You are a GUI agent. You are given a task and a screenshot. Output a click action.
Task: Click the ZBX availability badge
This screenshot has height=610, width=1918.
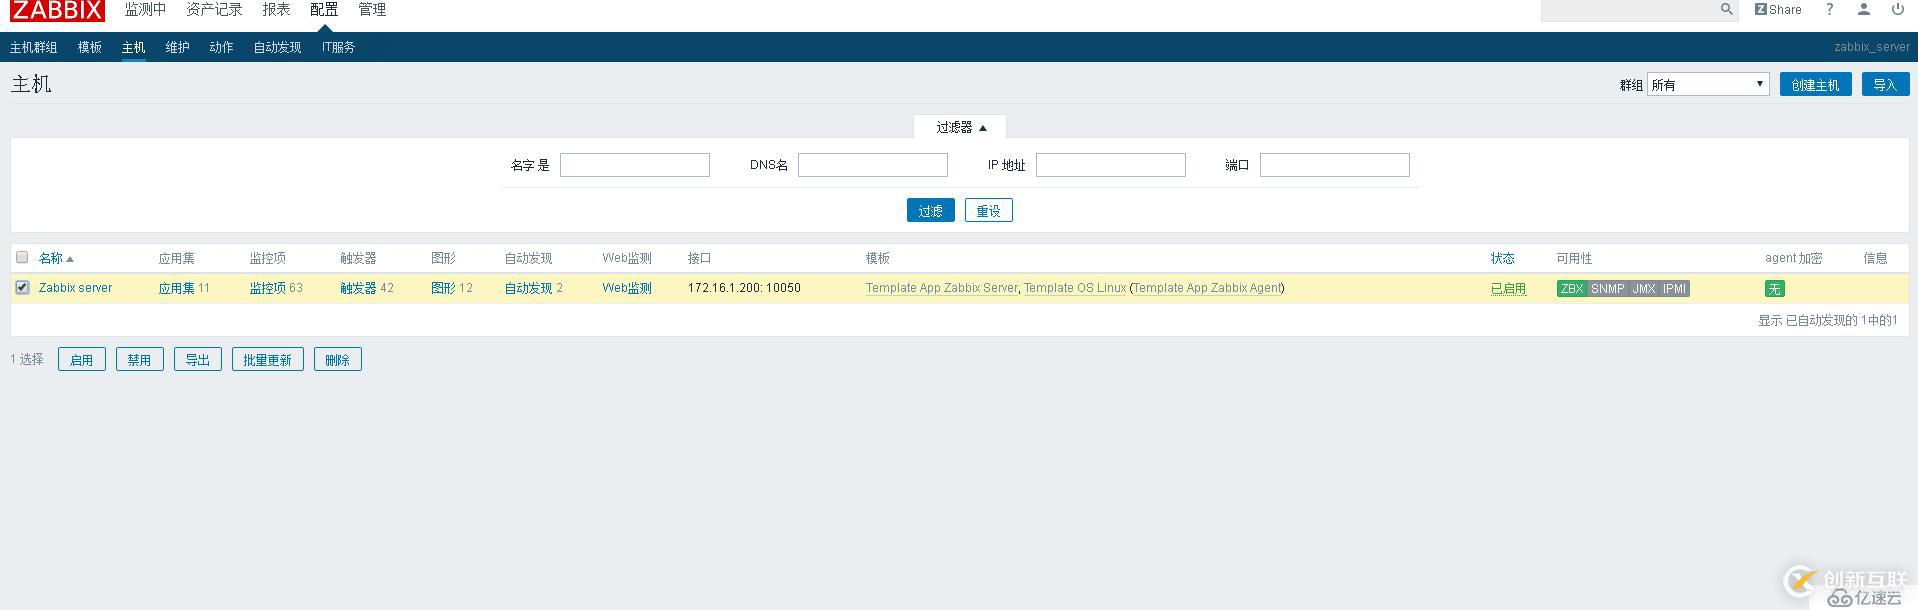[x=1571, y=288]
